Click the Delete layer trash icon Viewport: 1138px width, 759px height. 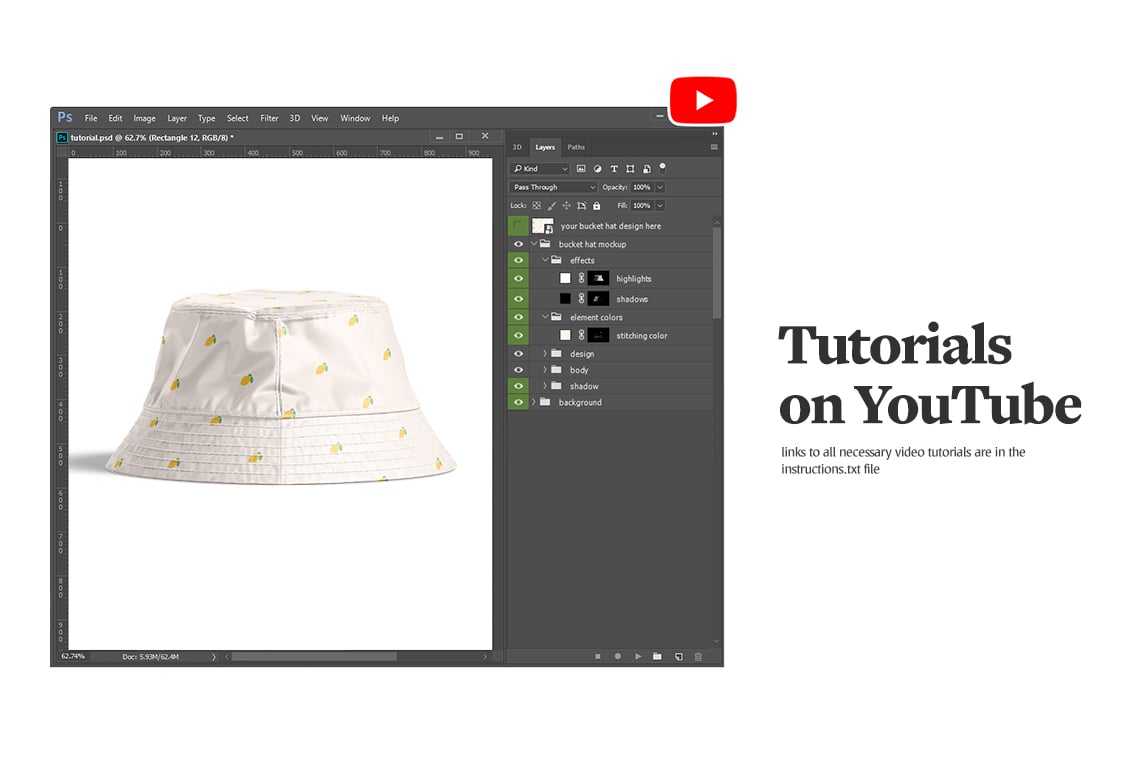698,656
